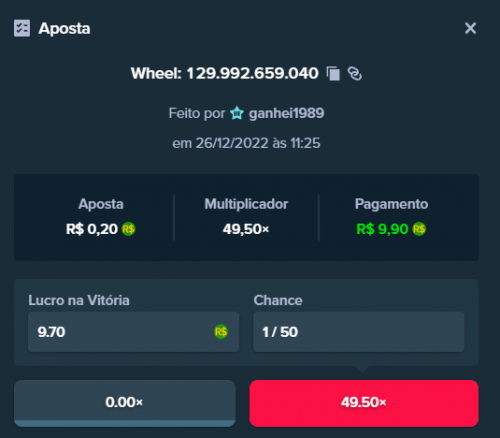Click the R$ coin icon in Lucro na Vitória field
Screen dimensions: 500x438
coord(221,332)
